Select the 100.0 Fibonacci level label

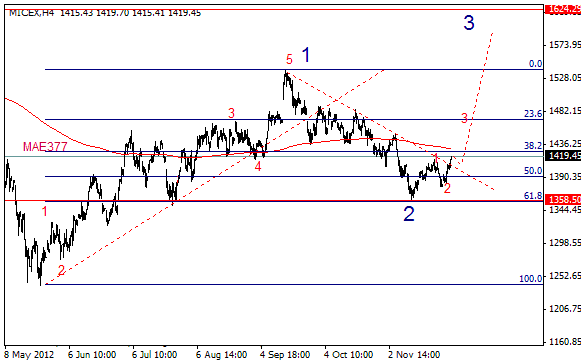pyautogui.click(x=531, y=278)
